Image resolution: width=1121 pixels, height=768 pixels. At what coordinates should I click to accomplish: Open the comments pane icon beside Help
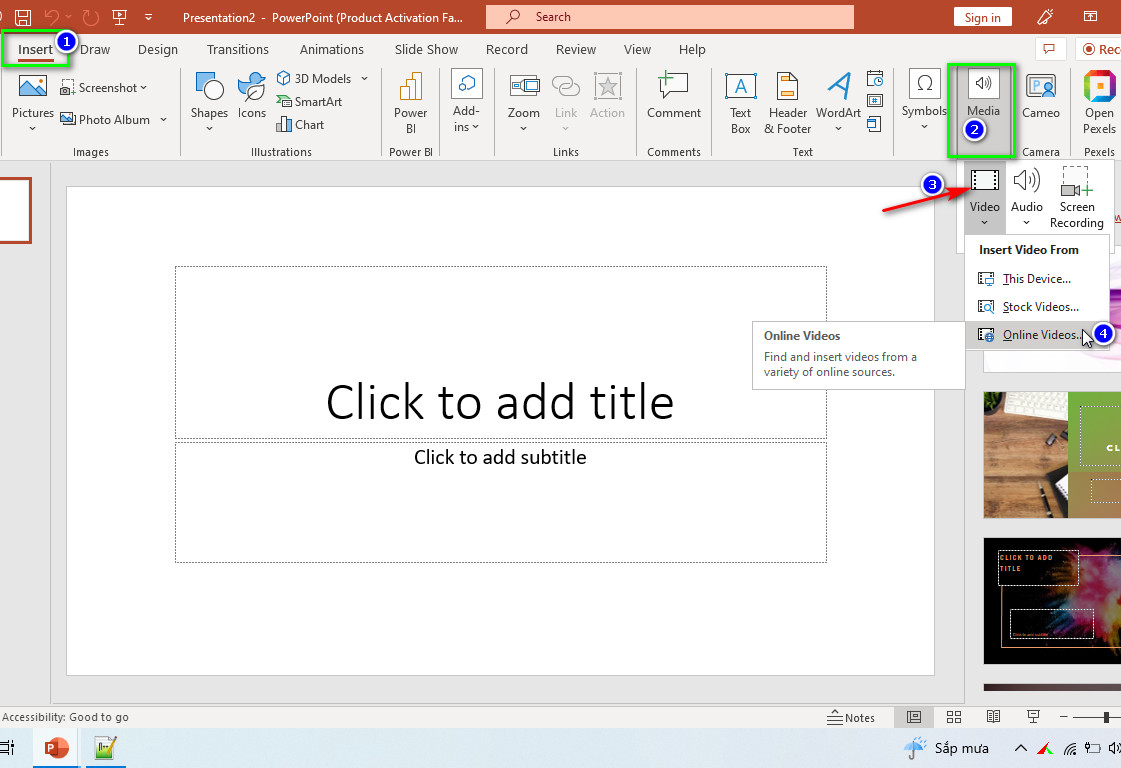1049,49
